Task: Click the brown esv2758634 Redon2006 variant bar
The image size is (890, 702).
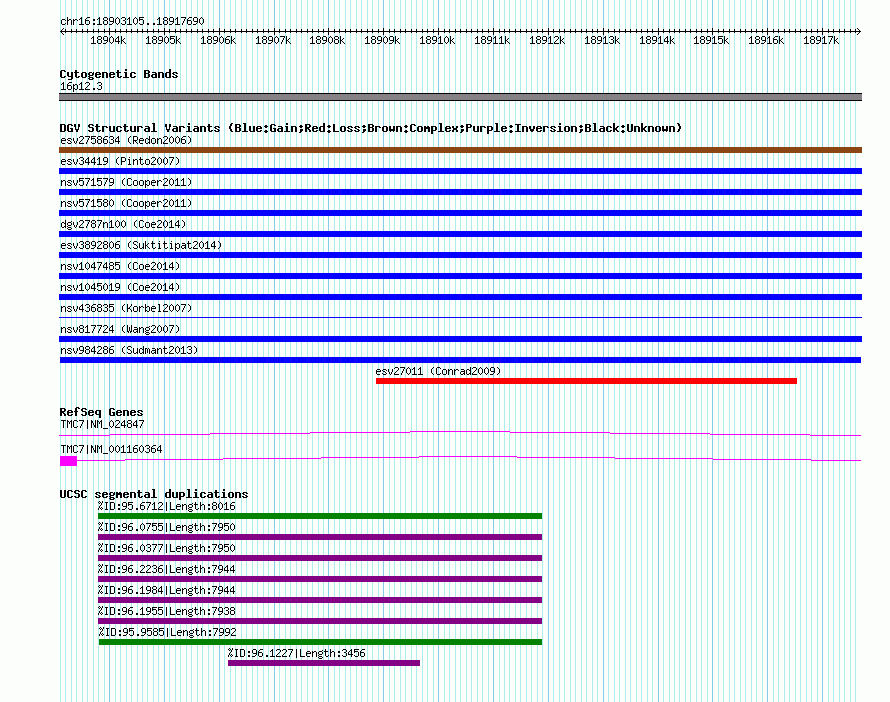Action: click(x=460, y=150)
